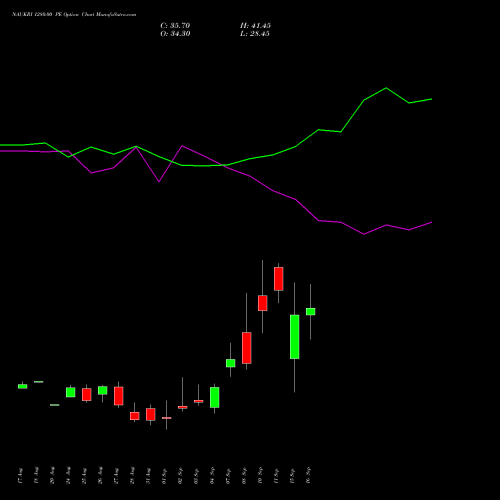Click the green candle above 16 Sep

(311, 312)
